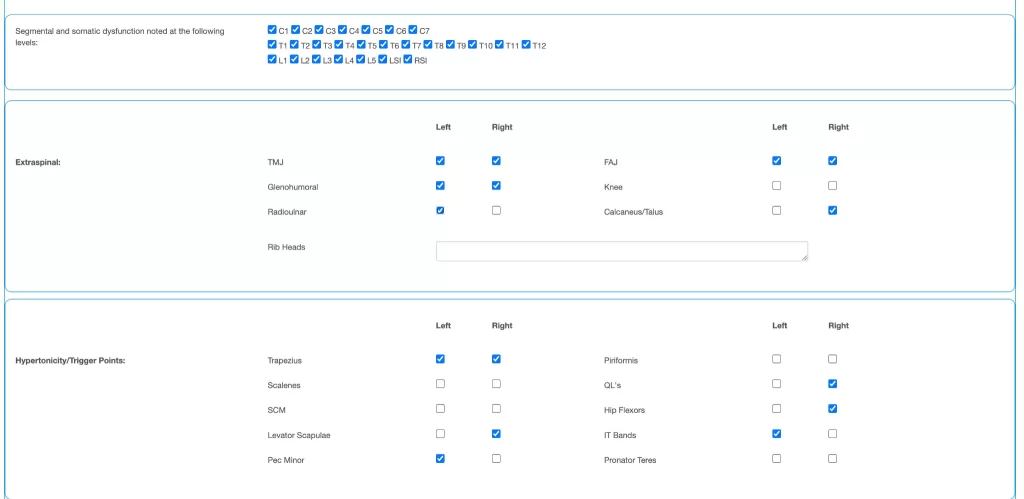Enable the Right SCM checkbox
Image resolution: width=1024 pixels, height=499 pixels.
(x=496, y=409)
